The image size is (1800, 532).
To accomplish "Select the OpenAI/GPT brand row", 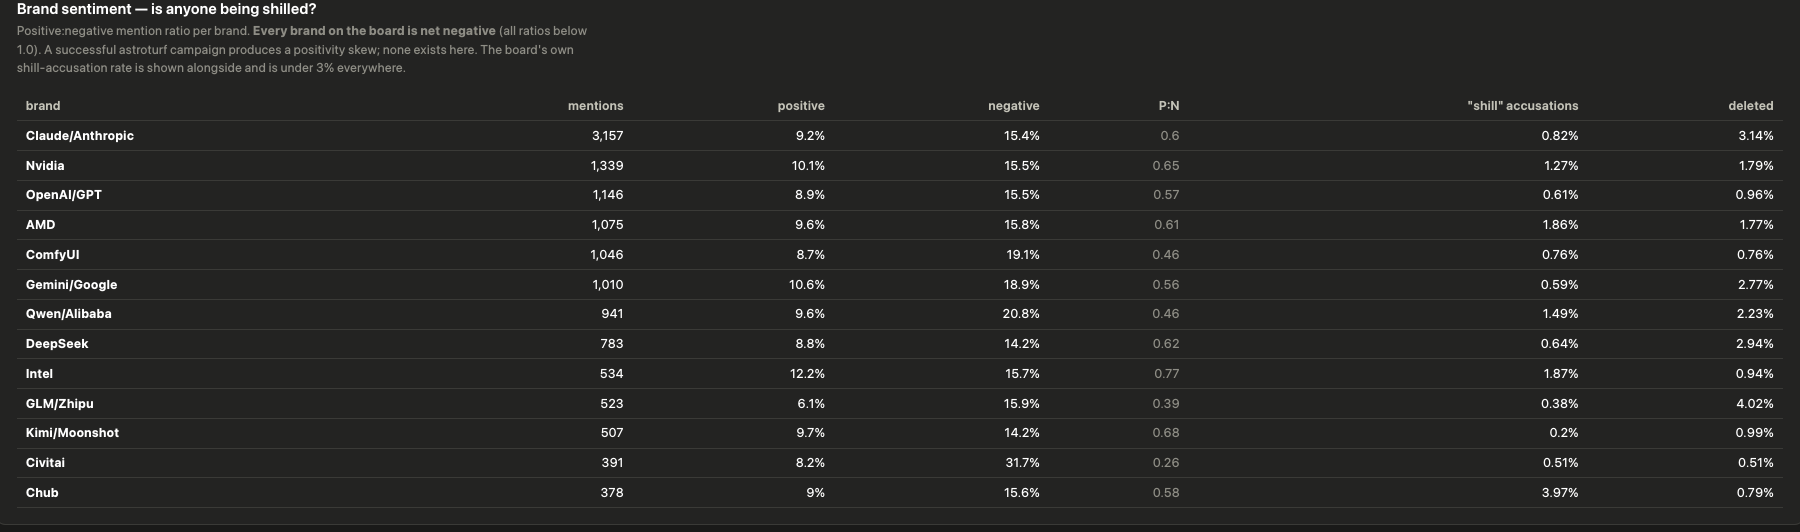I will 900,195.
